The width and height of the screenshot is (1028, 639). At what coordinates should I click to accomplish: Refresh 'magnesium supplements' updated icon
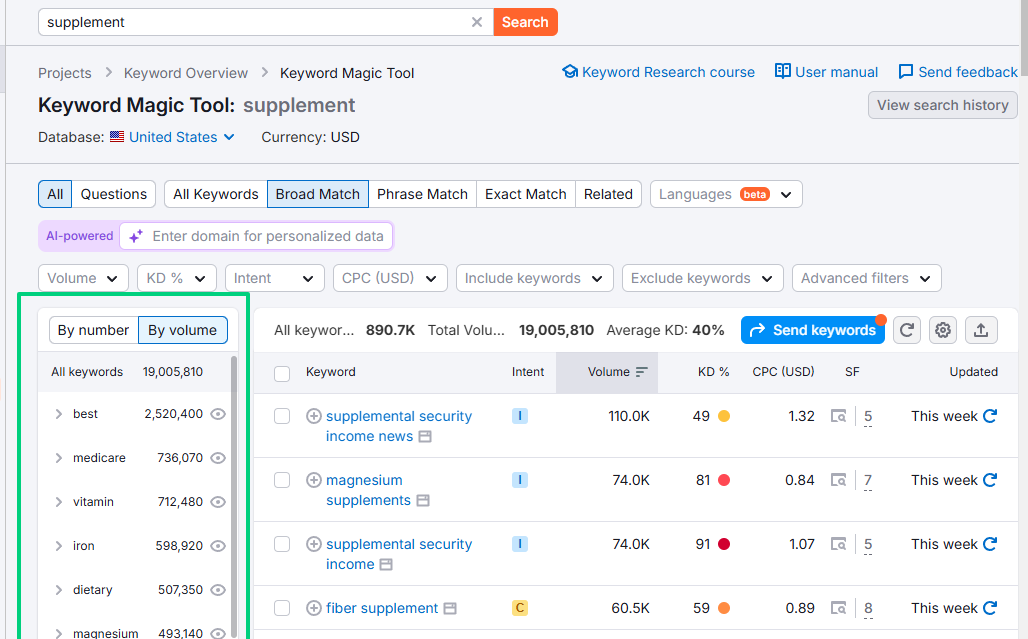click(990, 480)
